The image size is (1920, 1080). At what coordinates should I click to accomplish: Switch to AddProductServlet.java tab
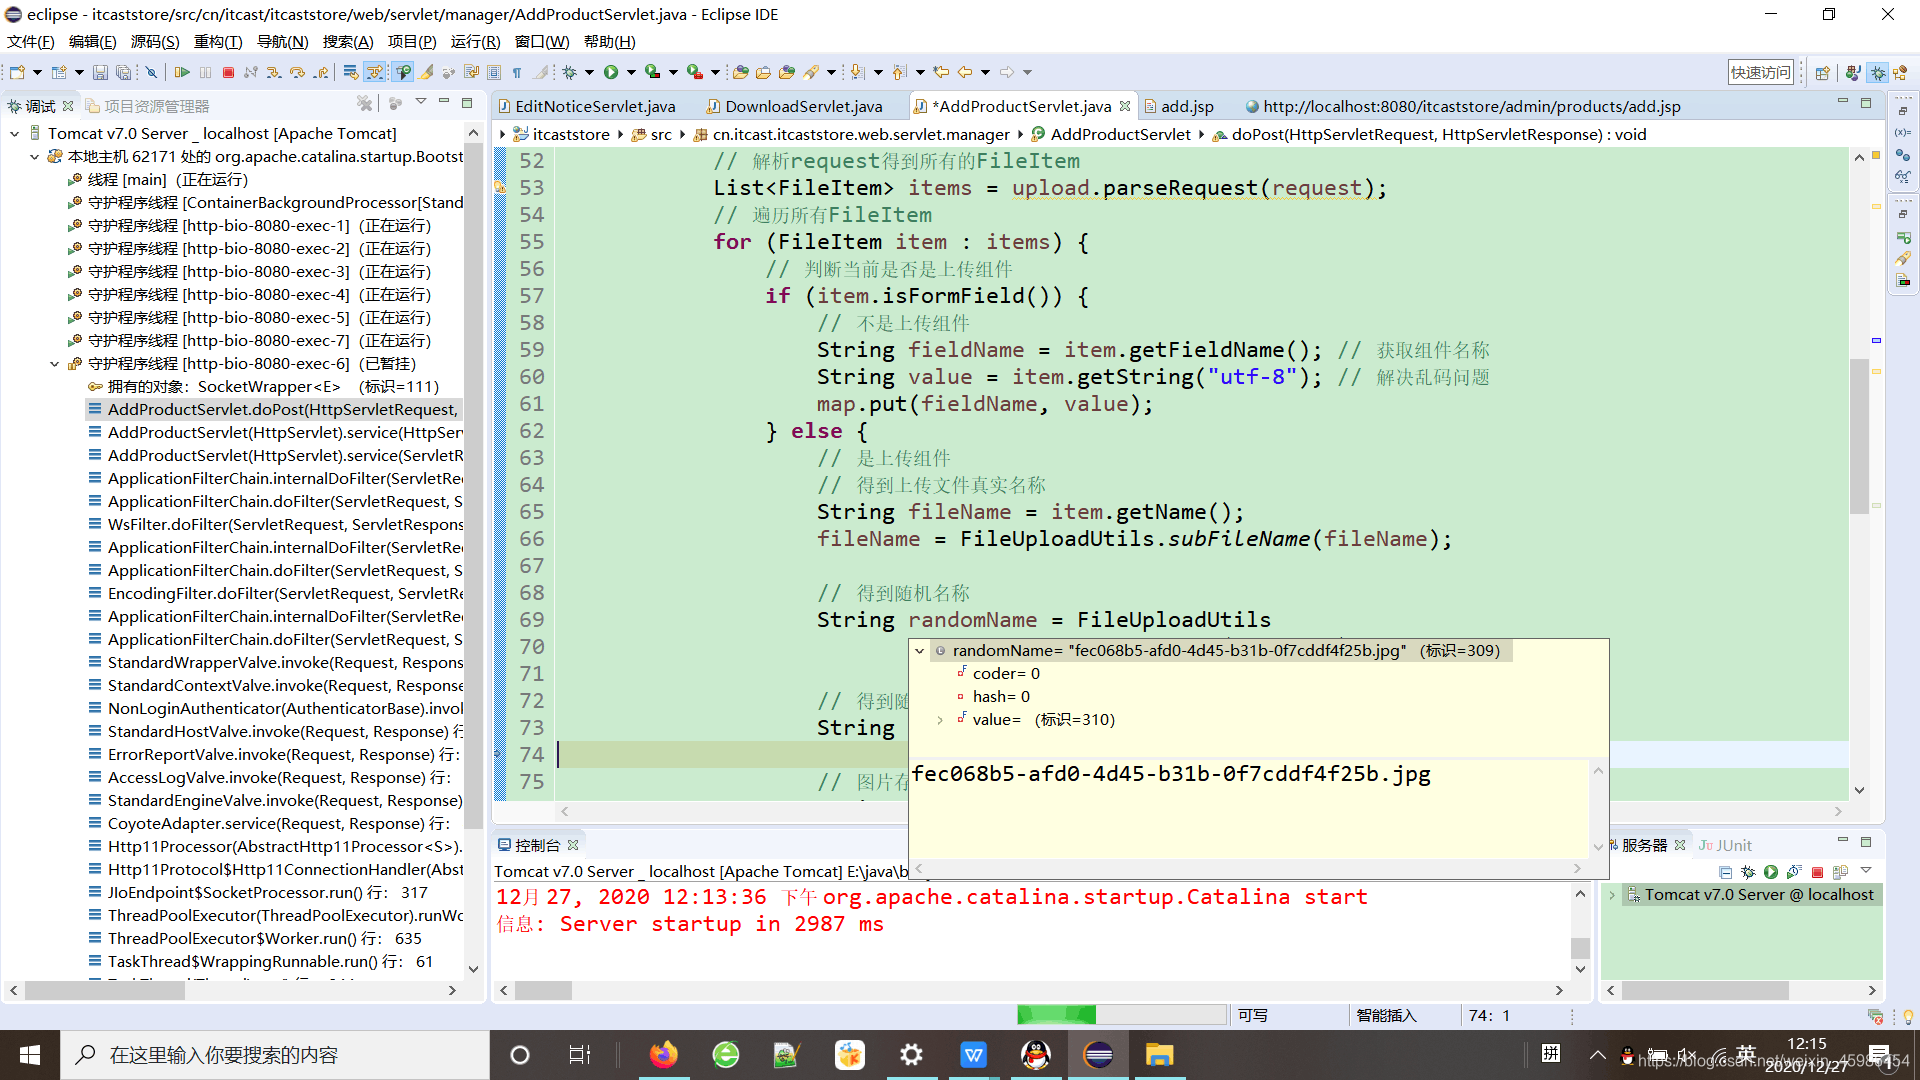pos(1015,105)
